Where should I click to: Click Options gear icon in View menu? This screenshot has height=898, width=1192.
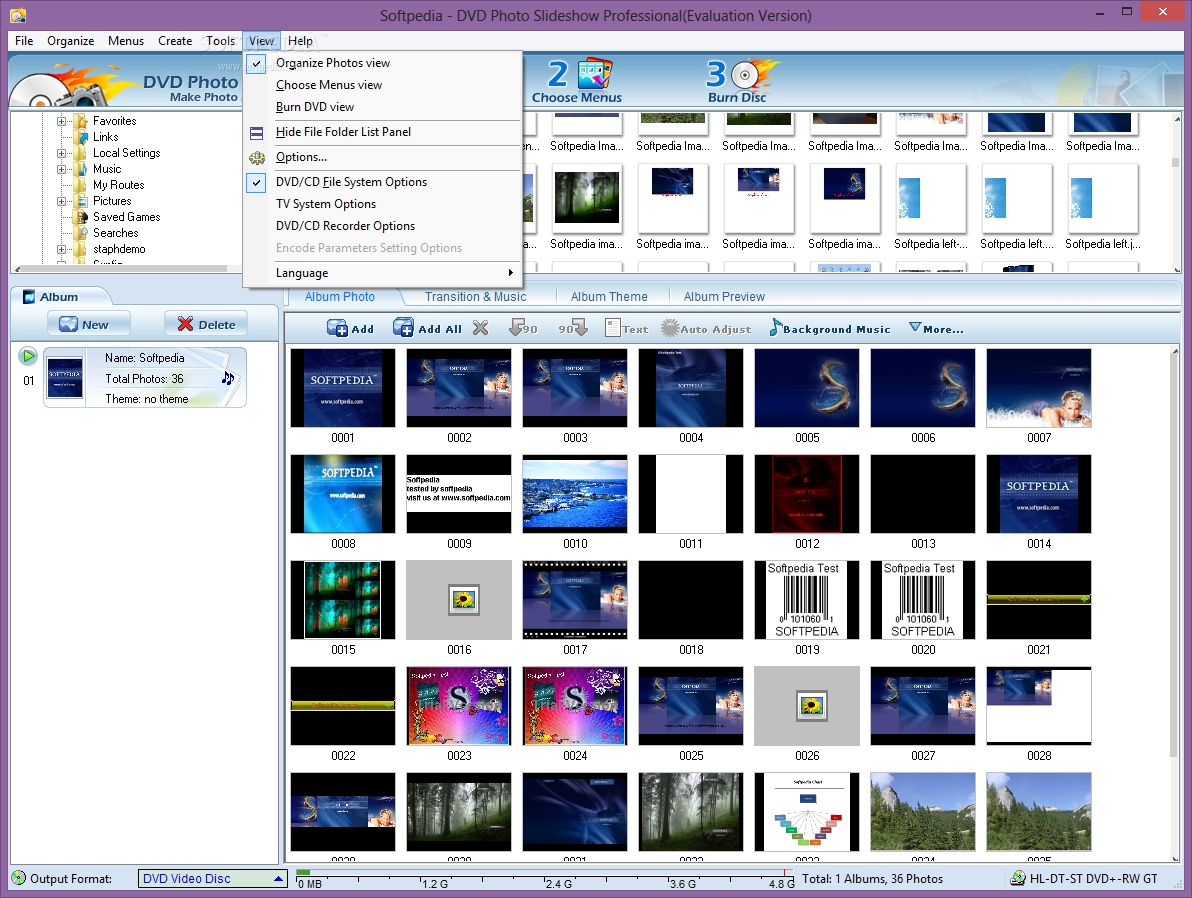pos(257,157)
